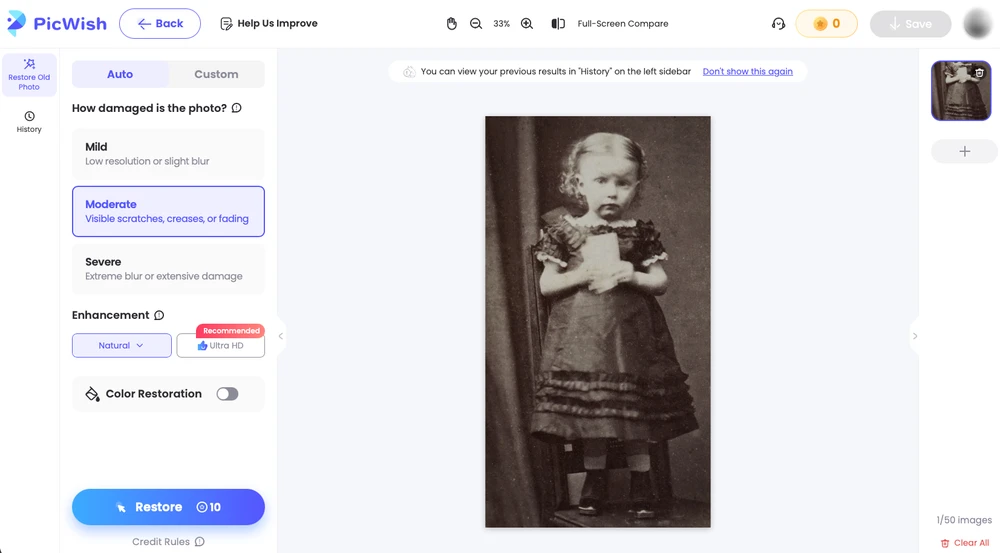
Task: Choose Severe damage option
Action: (168, 269)
